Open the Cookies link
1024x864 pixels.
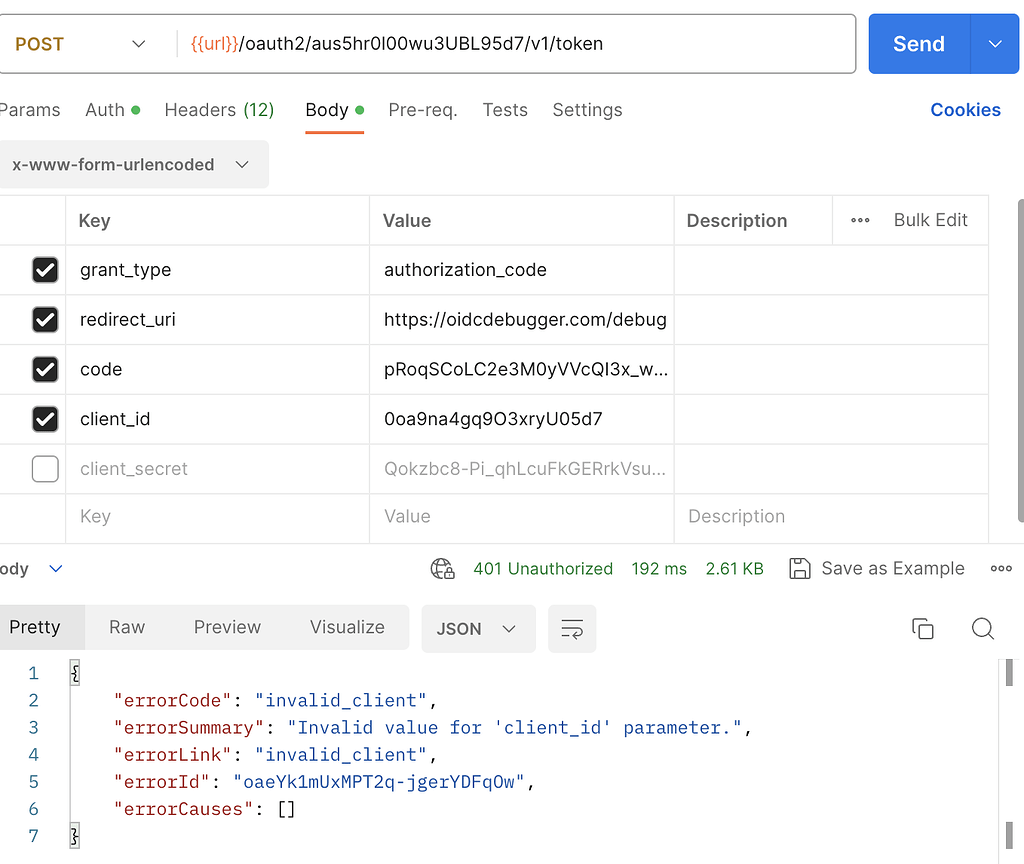(965, 110)
